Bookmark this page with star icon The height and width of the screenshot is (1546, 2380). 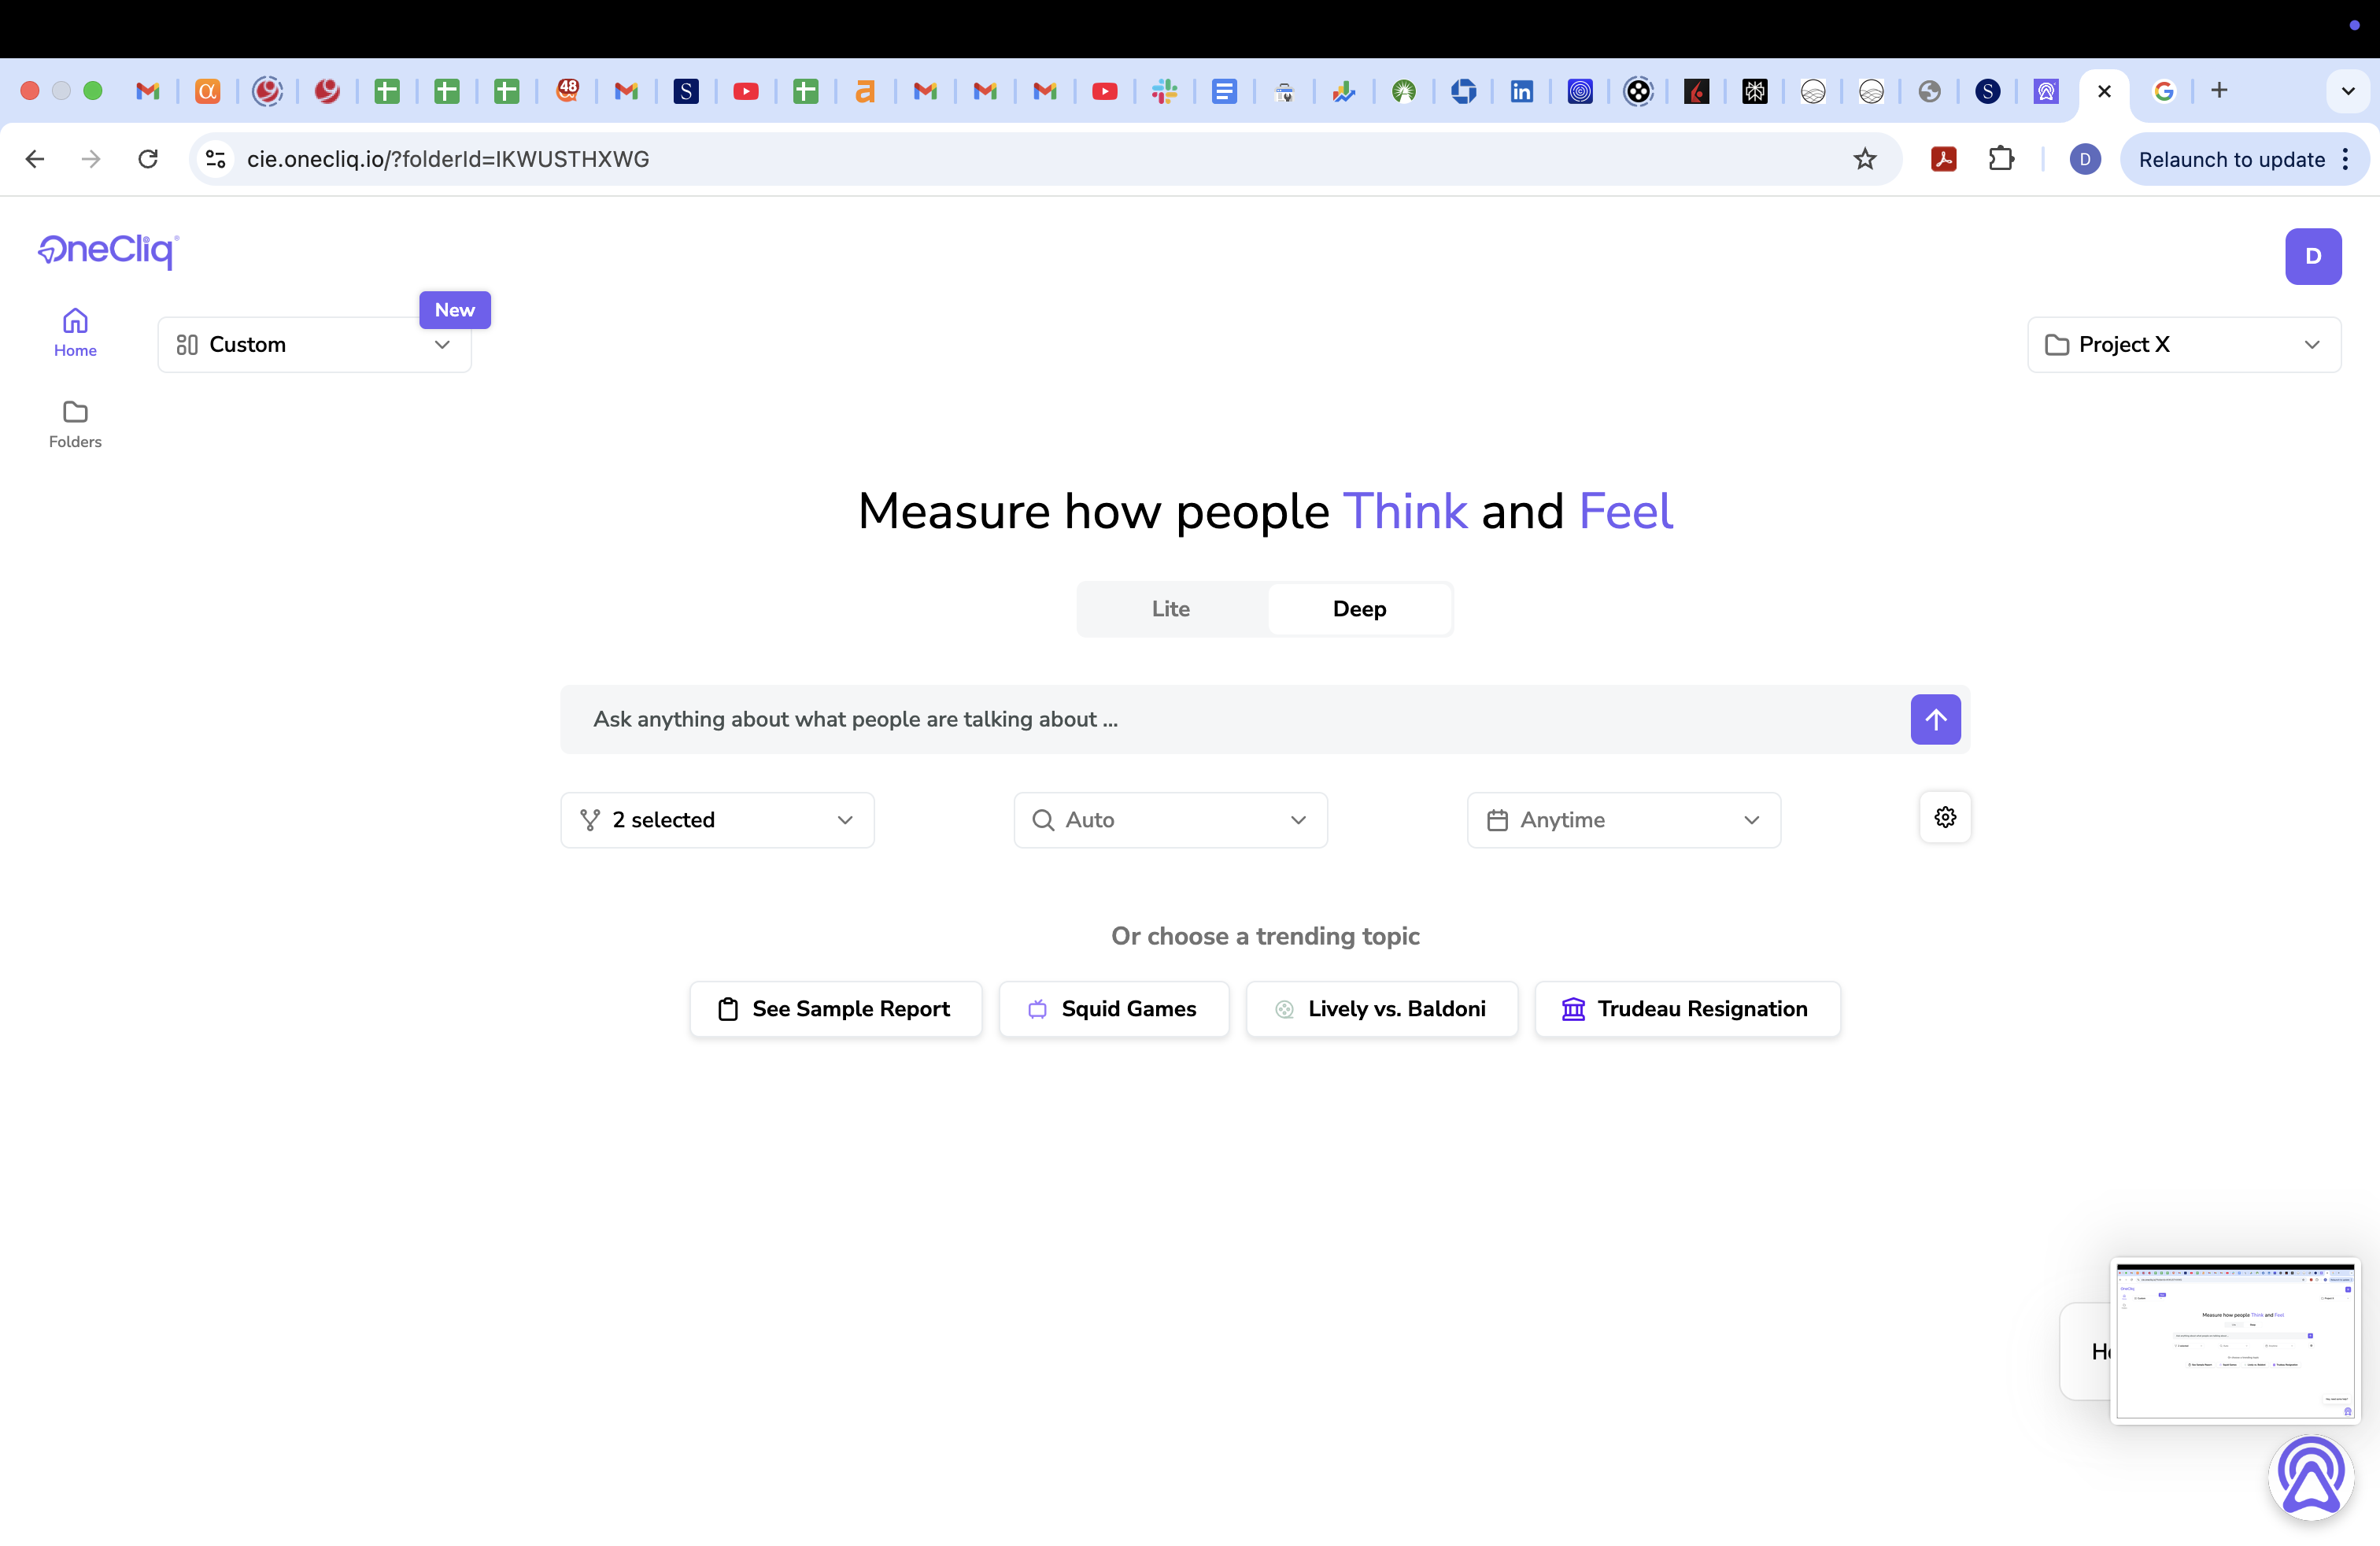pyautogui.click(x=1864, y=159)
